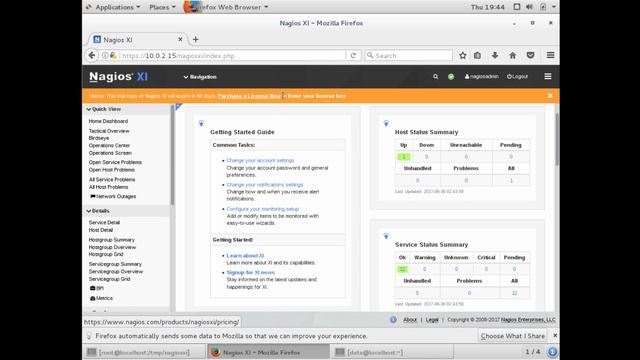This screenshot has width=640, height=360.
Task: Click Choose What I Share button
Action: tap(513, 336)
